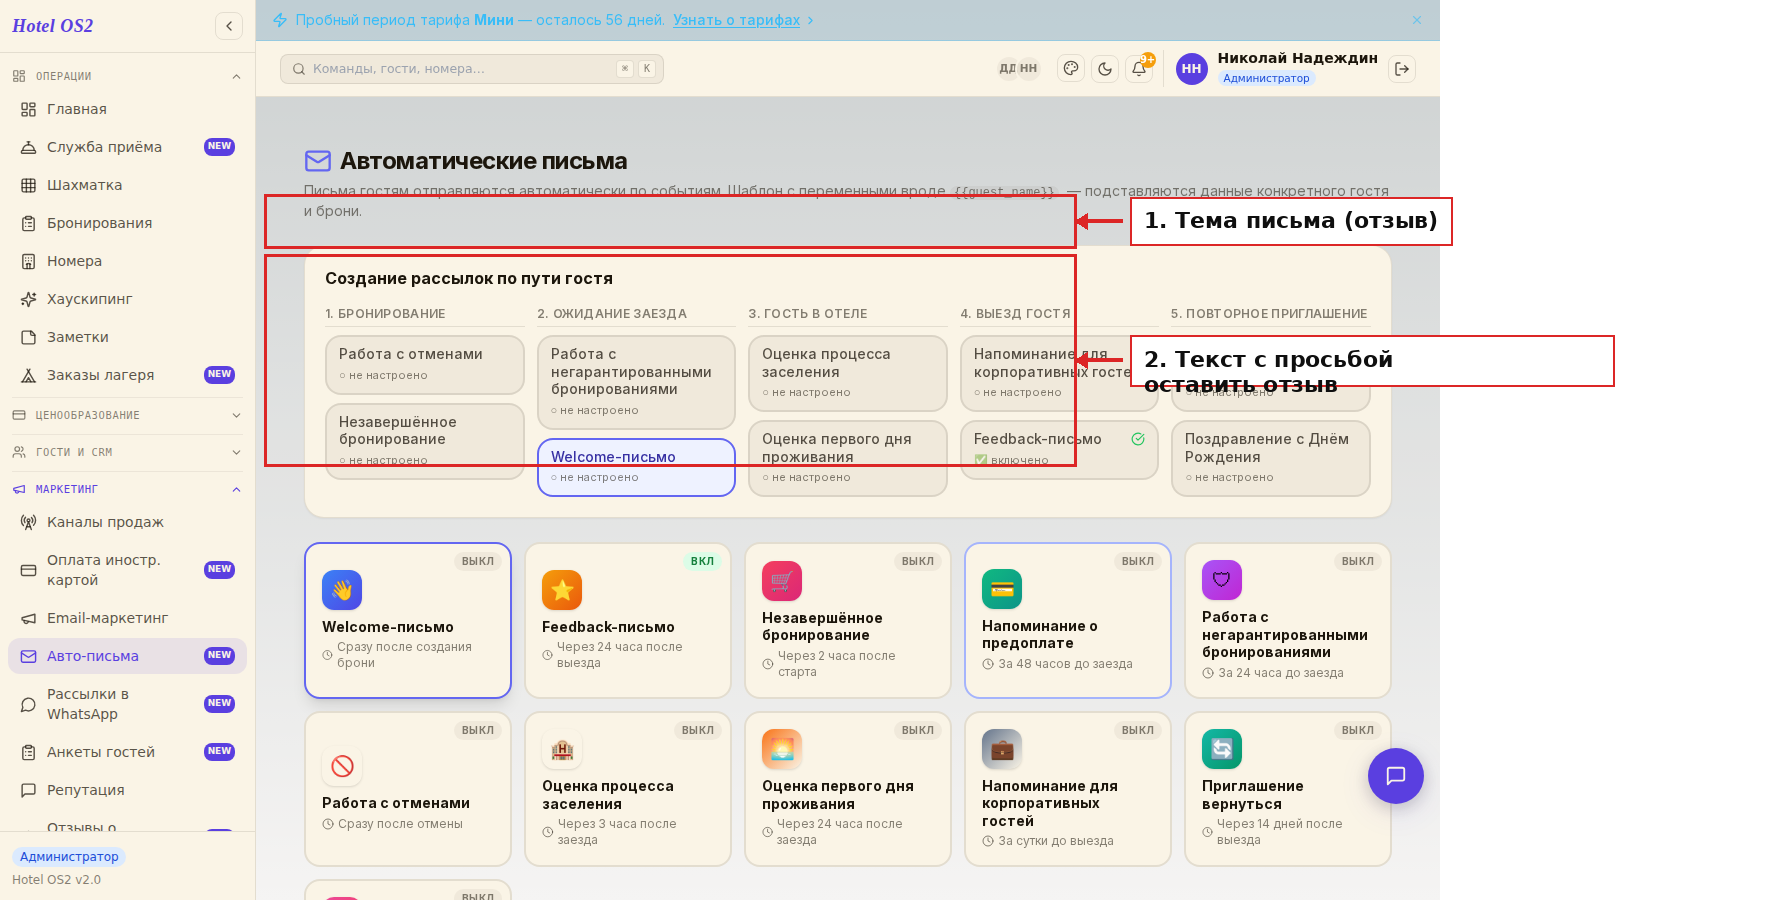1780x900 pixels.
Task: Click the shield icon of non-guaranteed bookings card
Action: click(x=1222, y=580)
